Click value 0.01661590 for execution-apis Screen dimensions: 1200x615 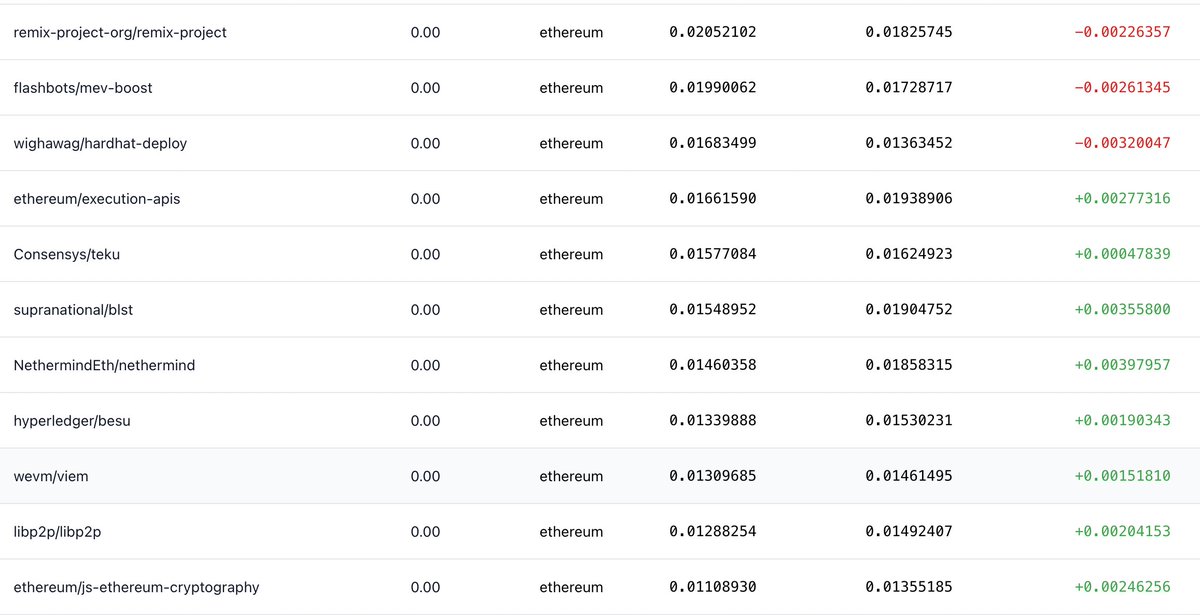tap(713, 199)
